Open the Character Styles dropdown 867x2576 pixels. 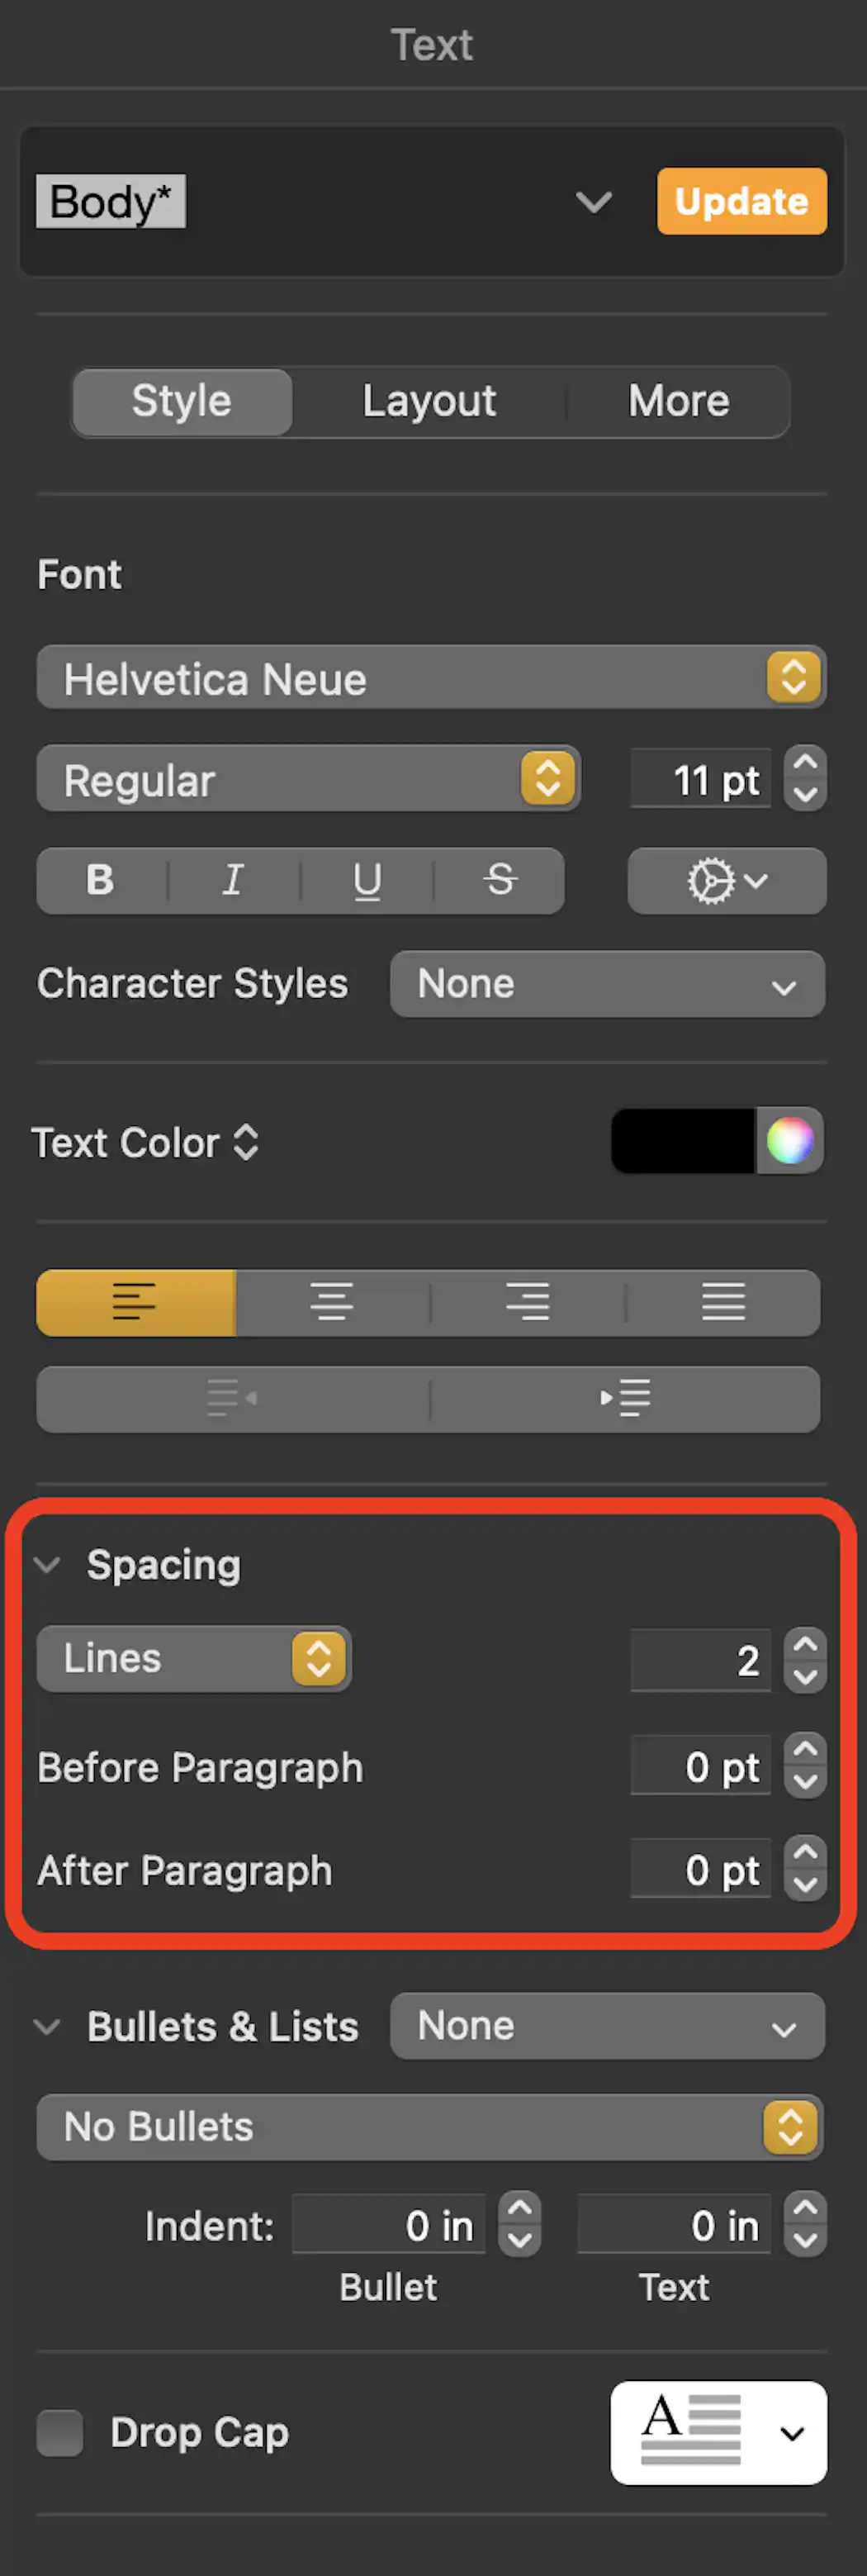606,984
